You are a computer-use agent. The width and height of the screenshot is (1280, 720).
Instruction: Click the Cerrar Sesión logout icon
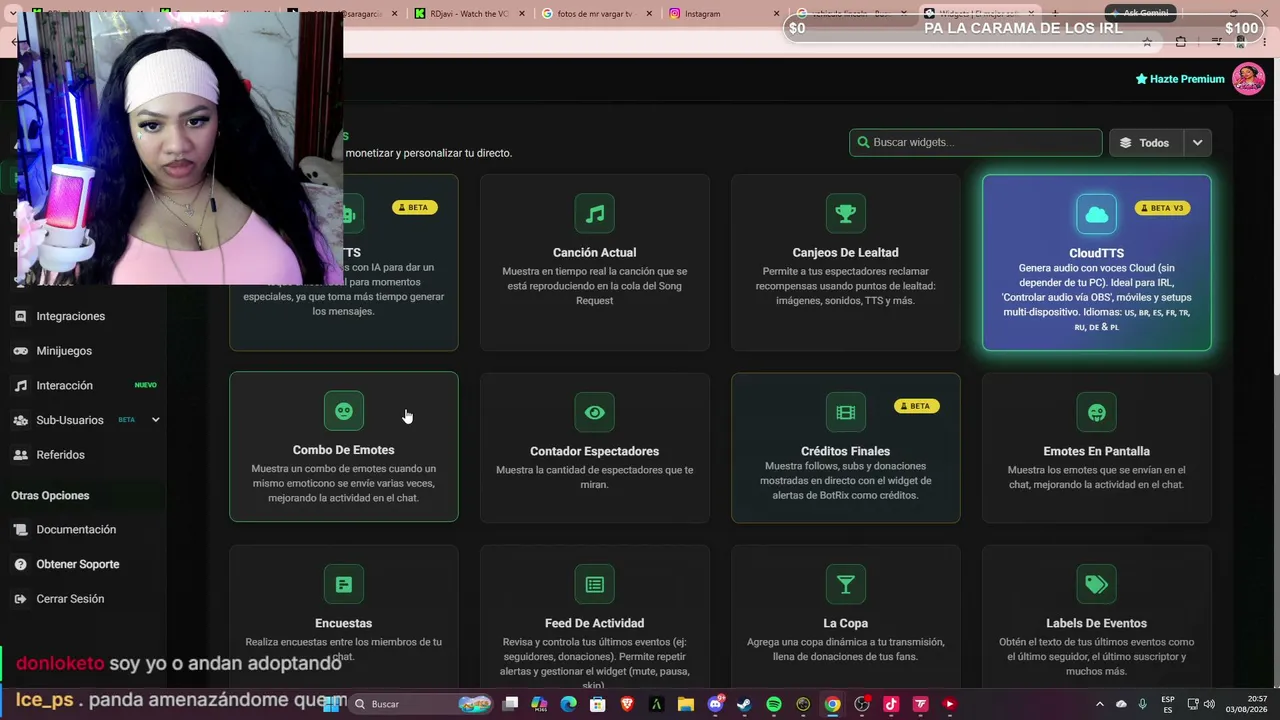(20, 599)
